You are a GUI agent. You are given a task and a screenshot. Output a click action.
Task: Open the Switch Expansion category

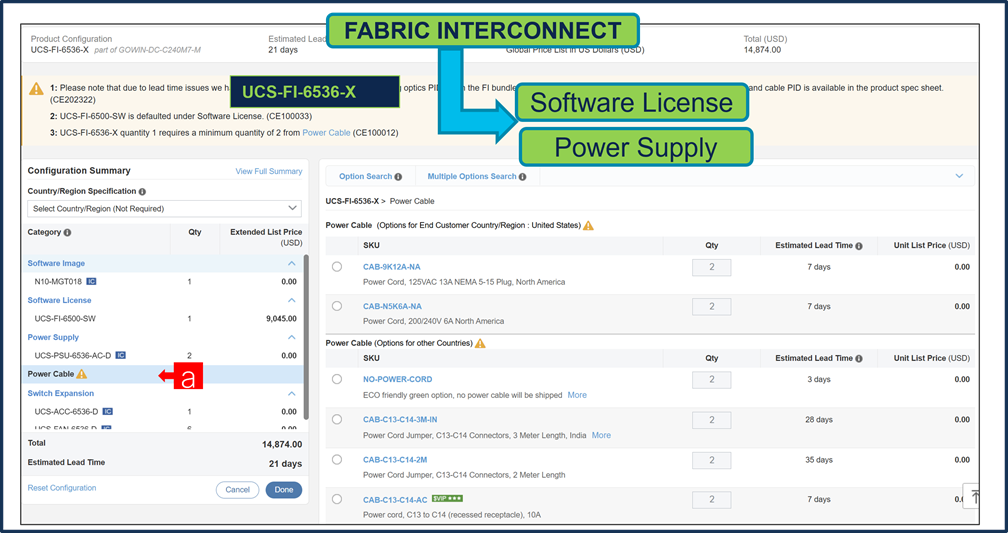60,393
